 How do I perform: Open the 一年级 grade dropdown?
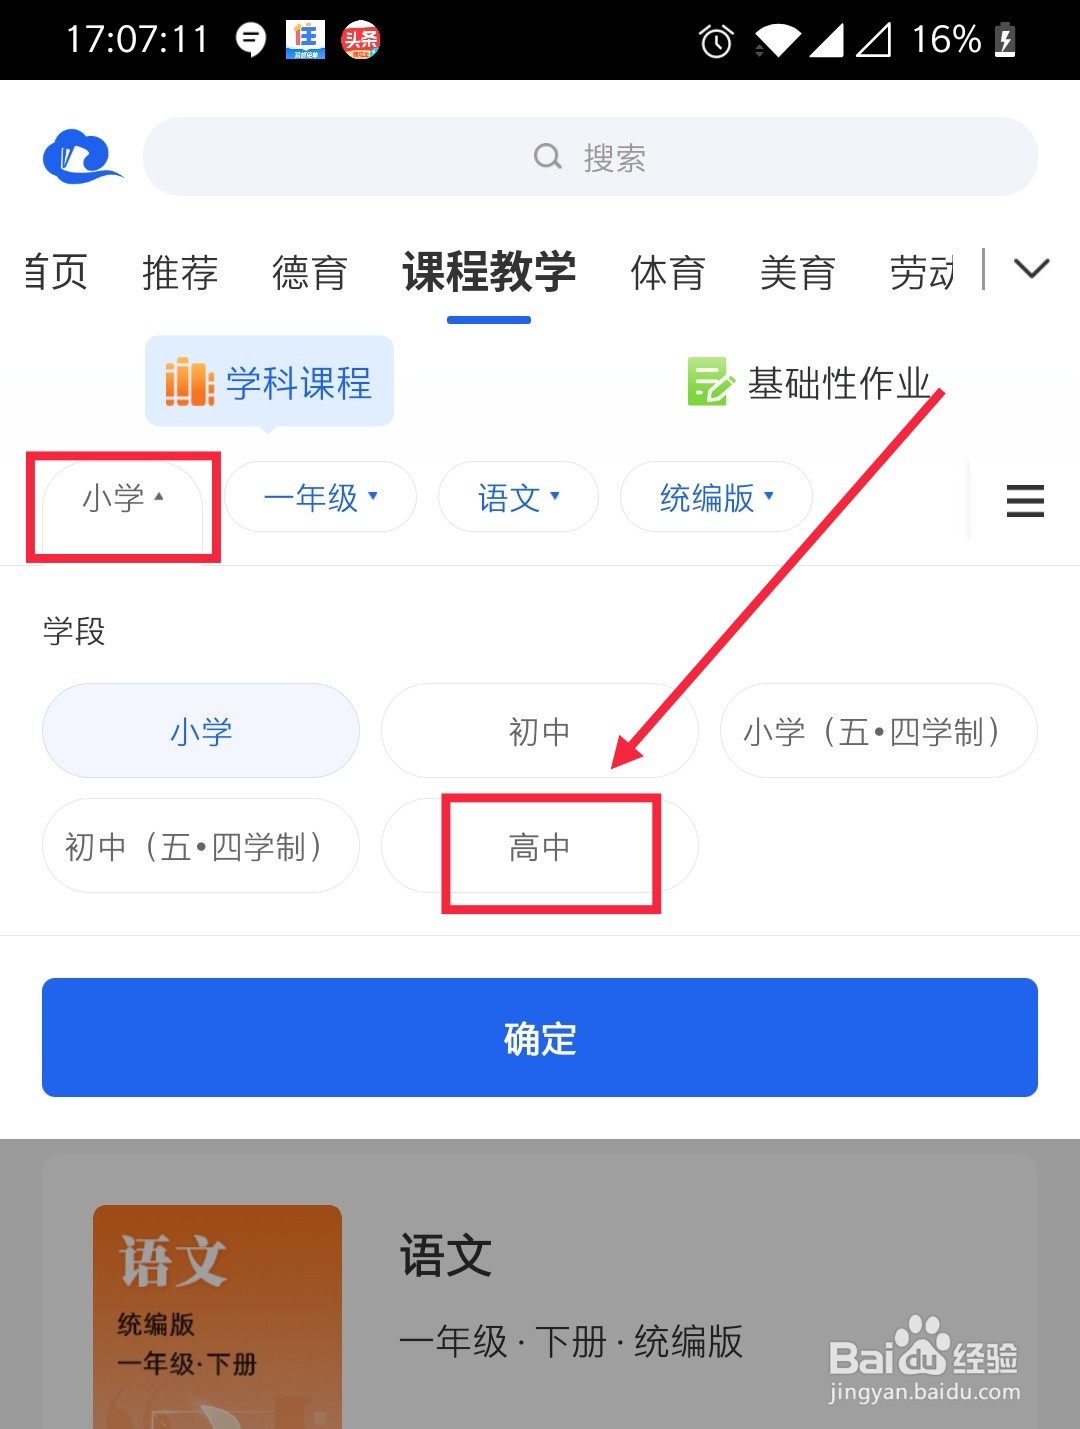coord(320,497)
